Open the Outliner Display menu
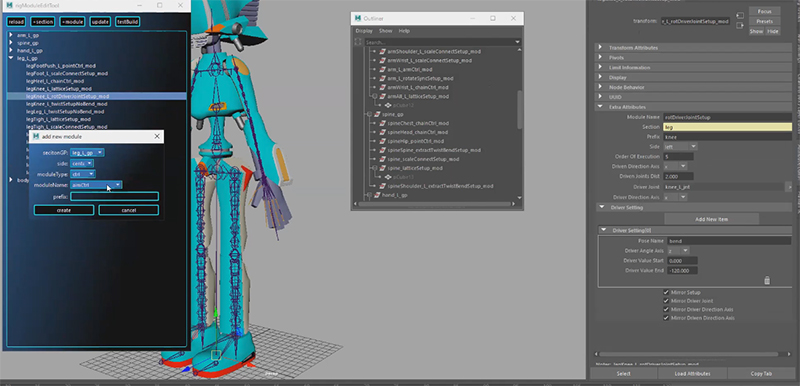This screenshot has width=800, height=386. (364, 31)
